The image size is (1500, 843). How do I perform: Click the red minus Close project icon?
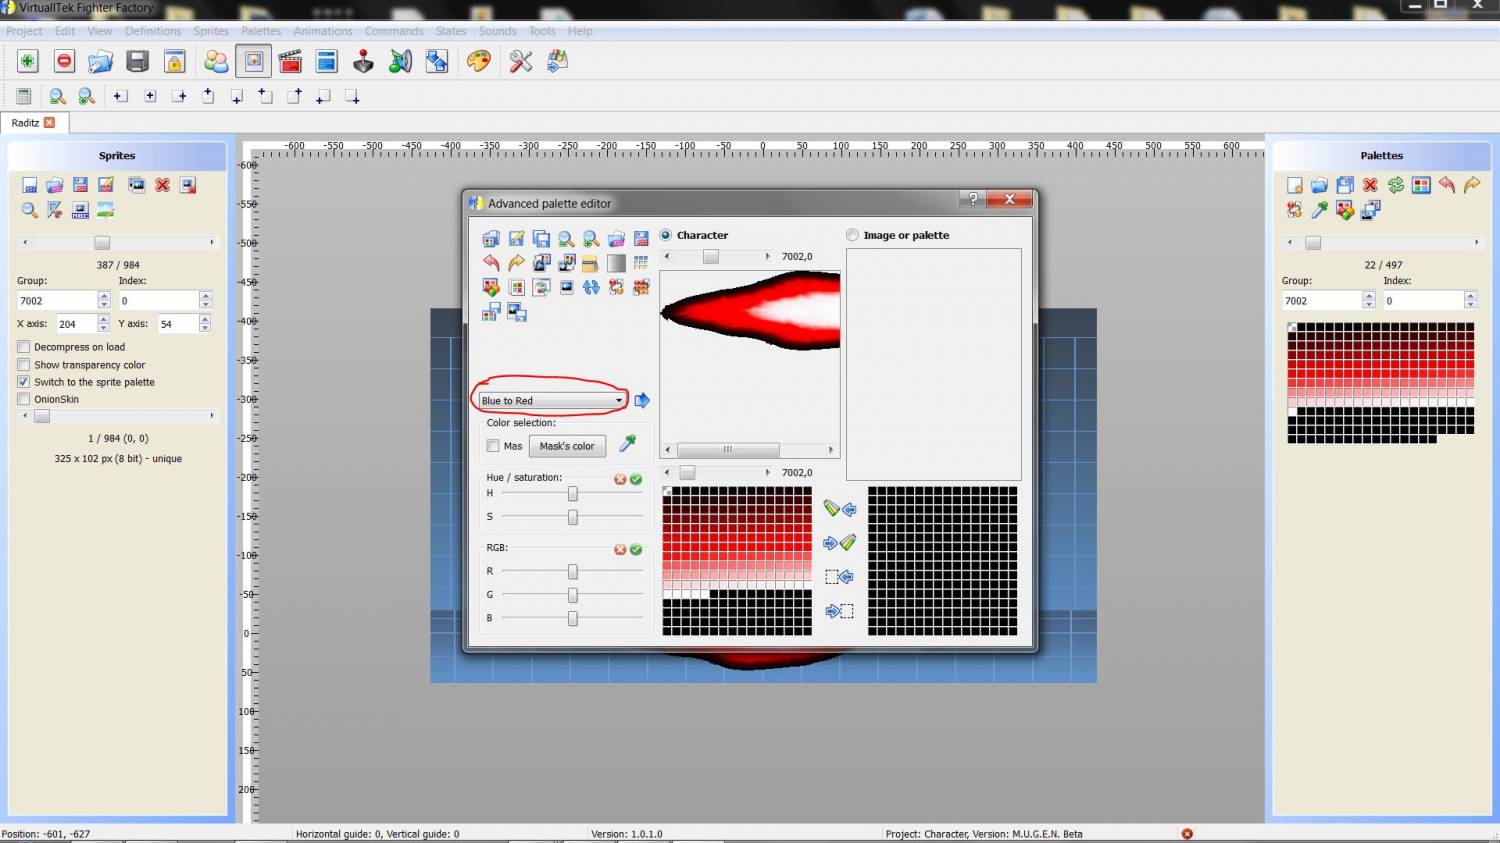click(64, 62)
